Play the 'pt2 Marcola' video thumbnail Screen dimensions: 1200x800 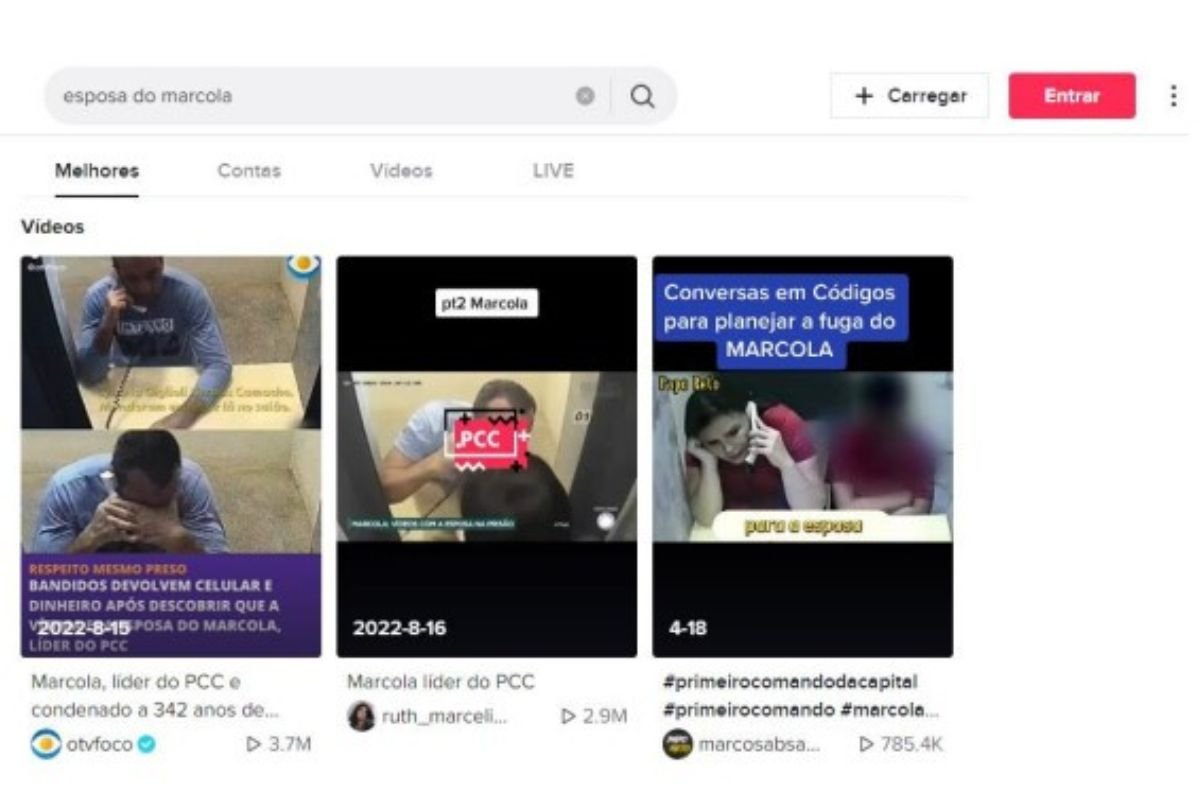[x=486, y=456]
